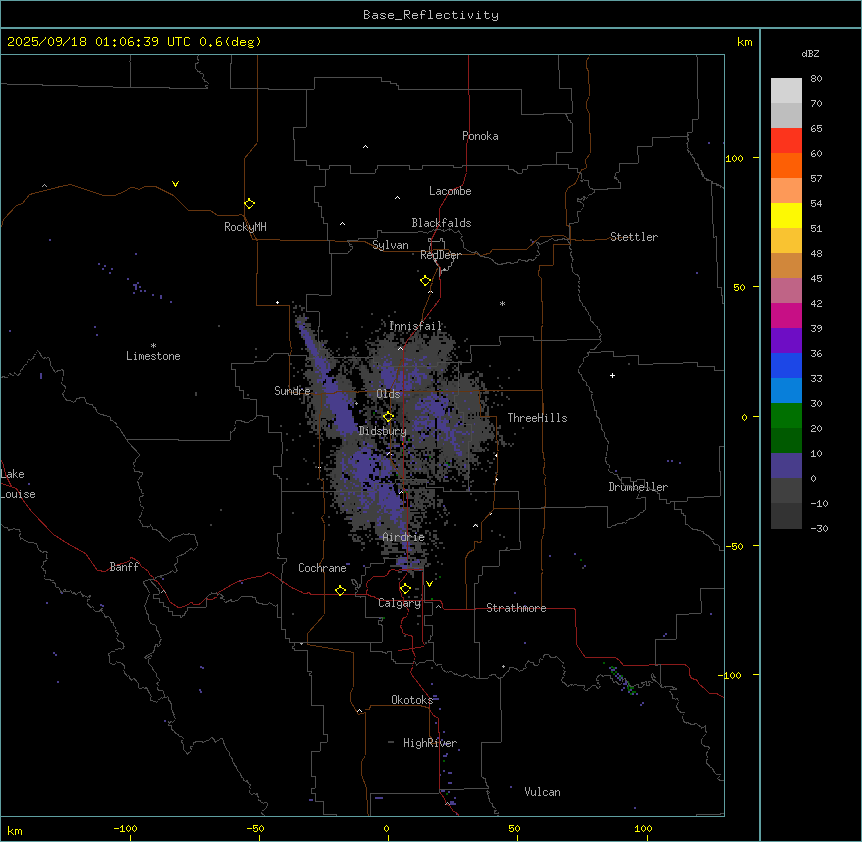Click the UTC timestamp text

[x=134, y=41]
